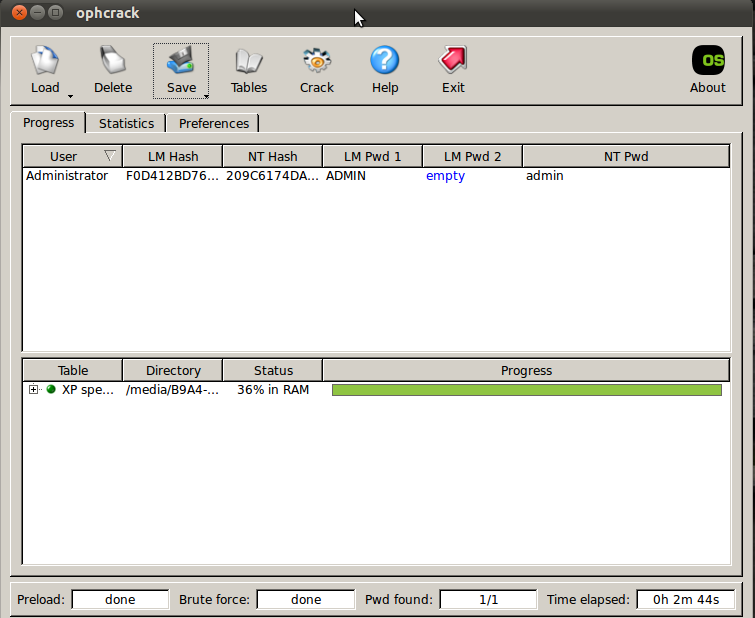Click the green status dot for XP table

51,389
